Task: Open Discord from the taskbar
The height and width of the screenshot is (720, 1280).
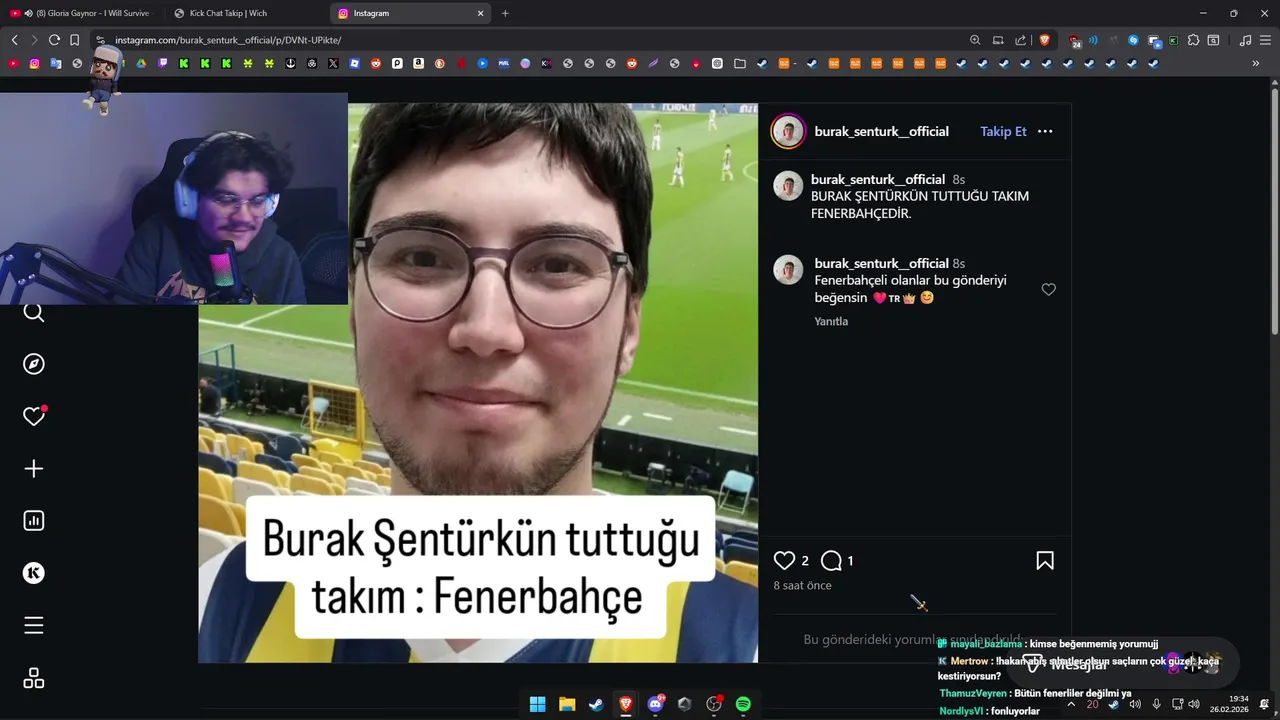Action: point(656,704)
